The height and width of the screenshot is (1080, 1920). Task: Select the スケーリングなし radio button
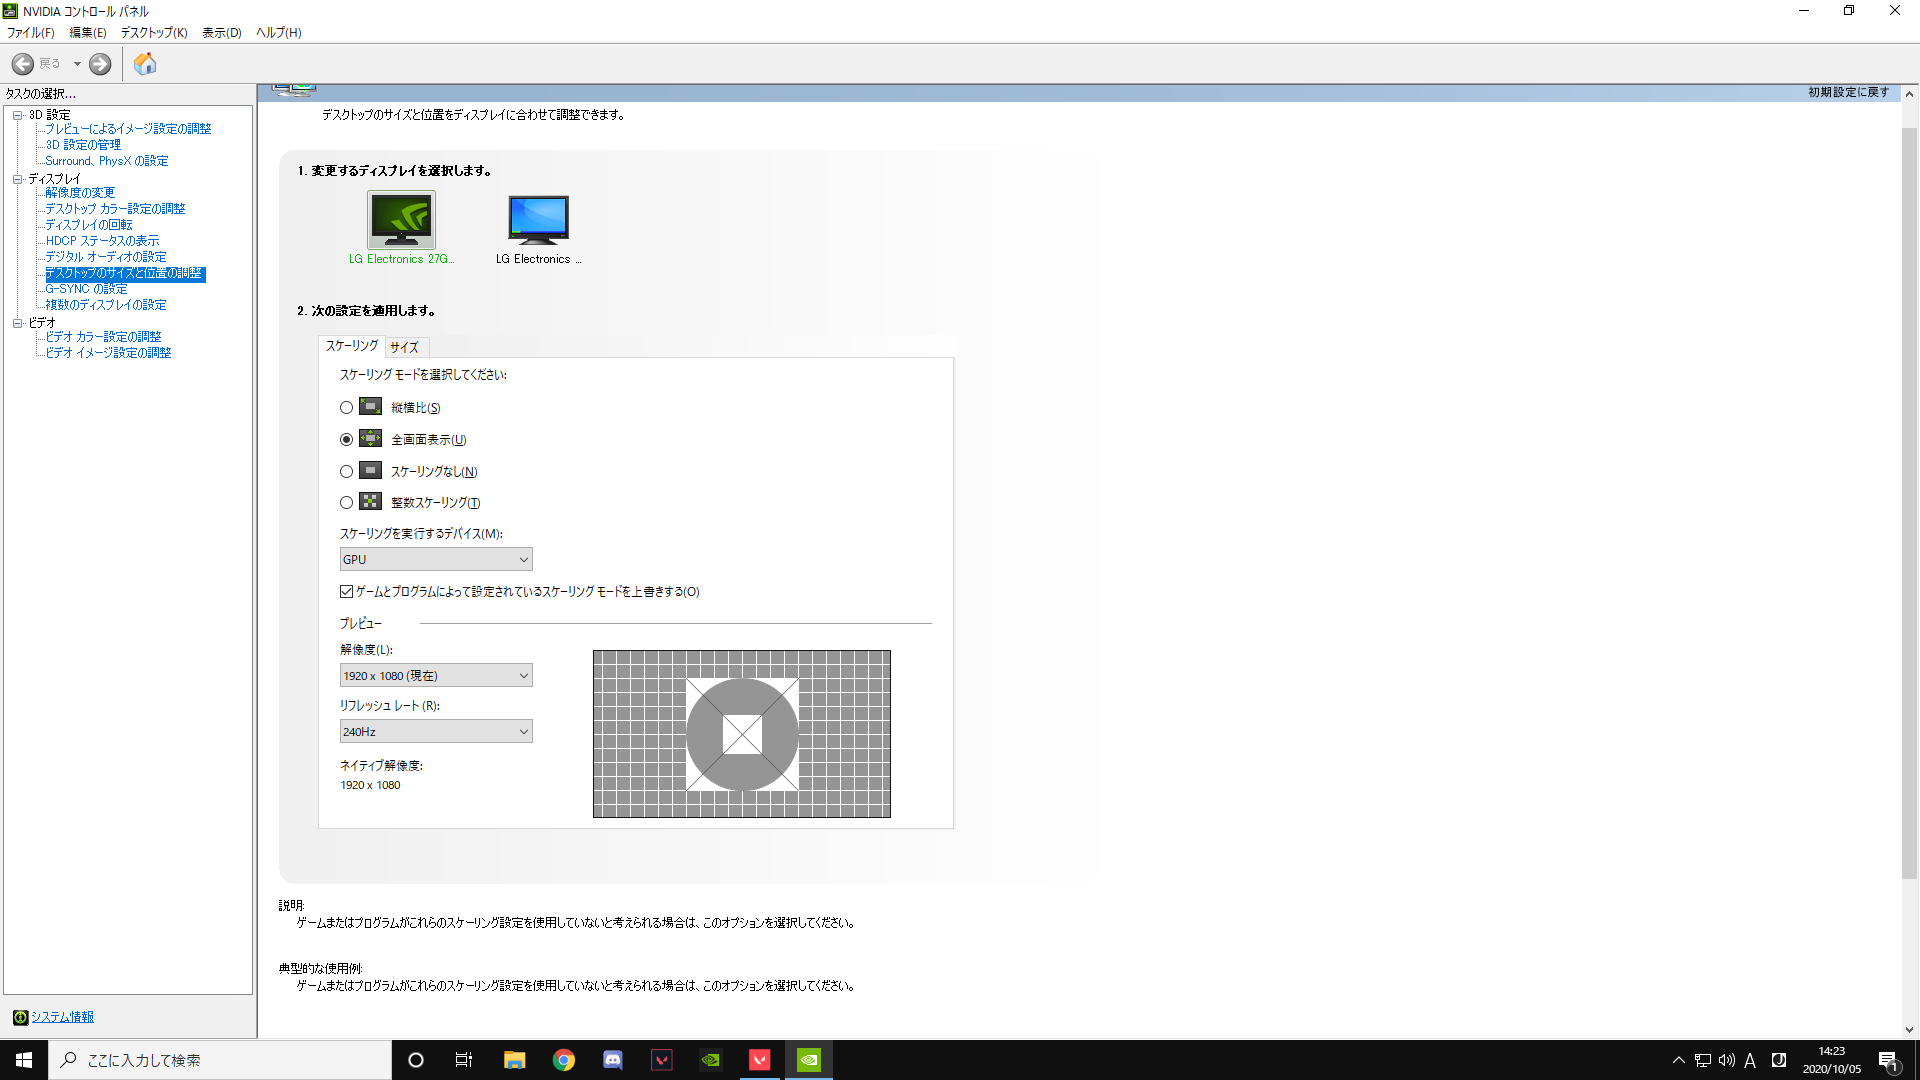(346, 472)
